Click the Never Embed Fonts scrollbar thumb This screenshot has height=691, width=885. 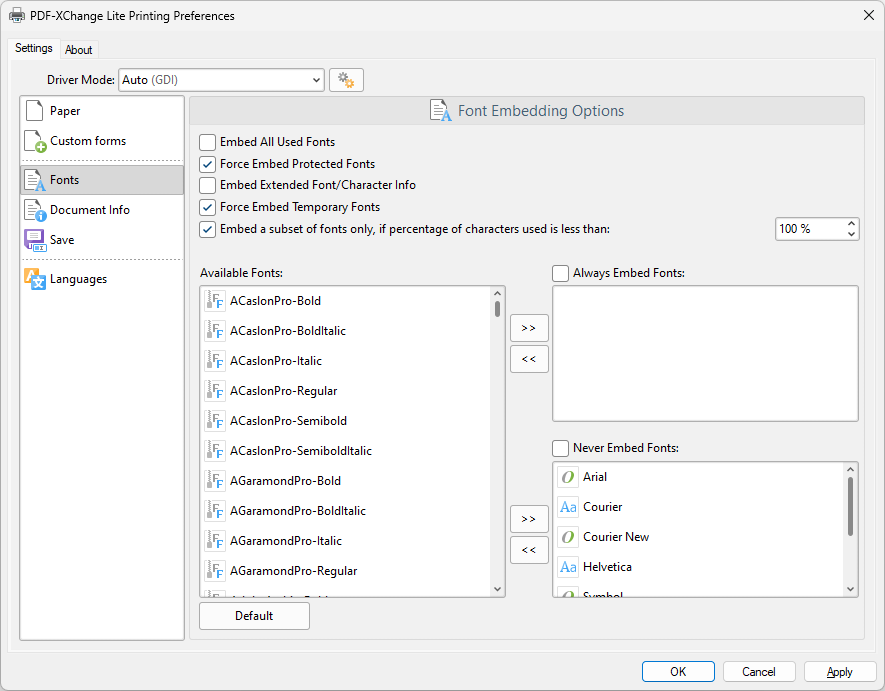[x=850, y=507]
